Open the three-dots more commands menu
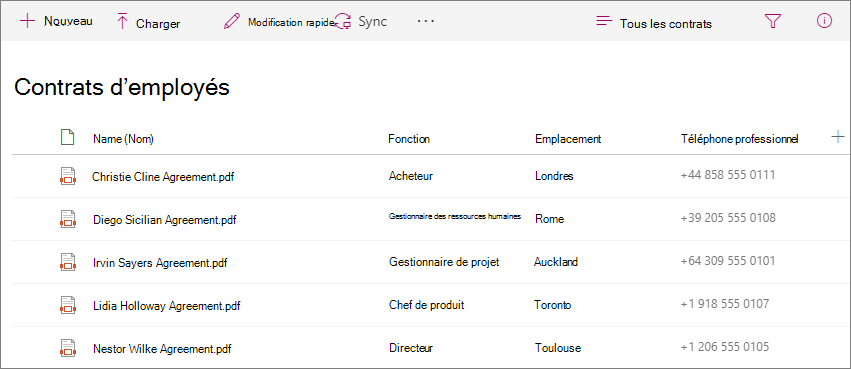Screen dimensions: 851x369 (426, 21)
